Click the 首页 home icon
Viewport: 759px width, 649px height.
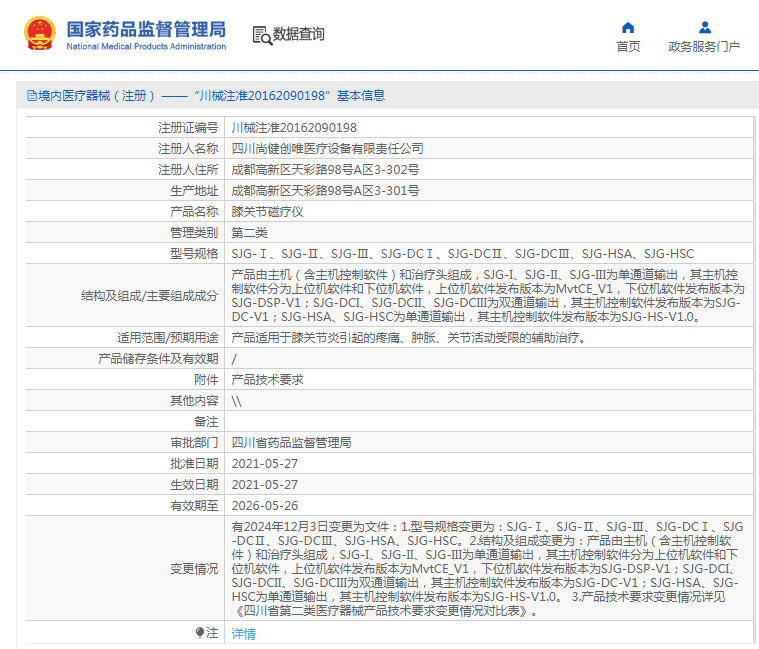[628, 28]
